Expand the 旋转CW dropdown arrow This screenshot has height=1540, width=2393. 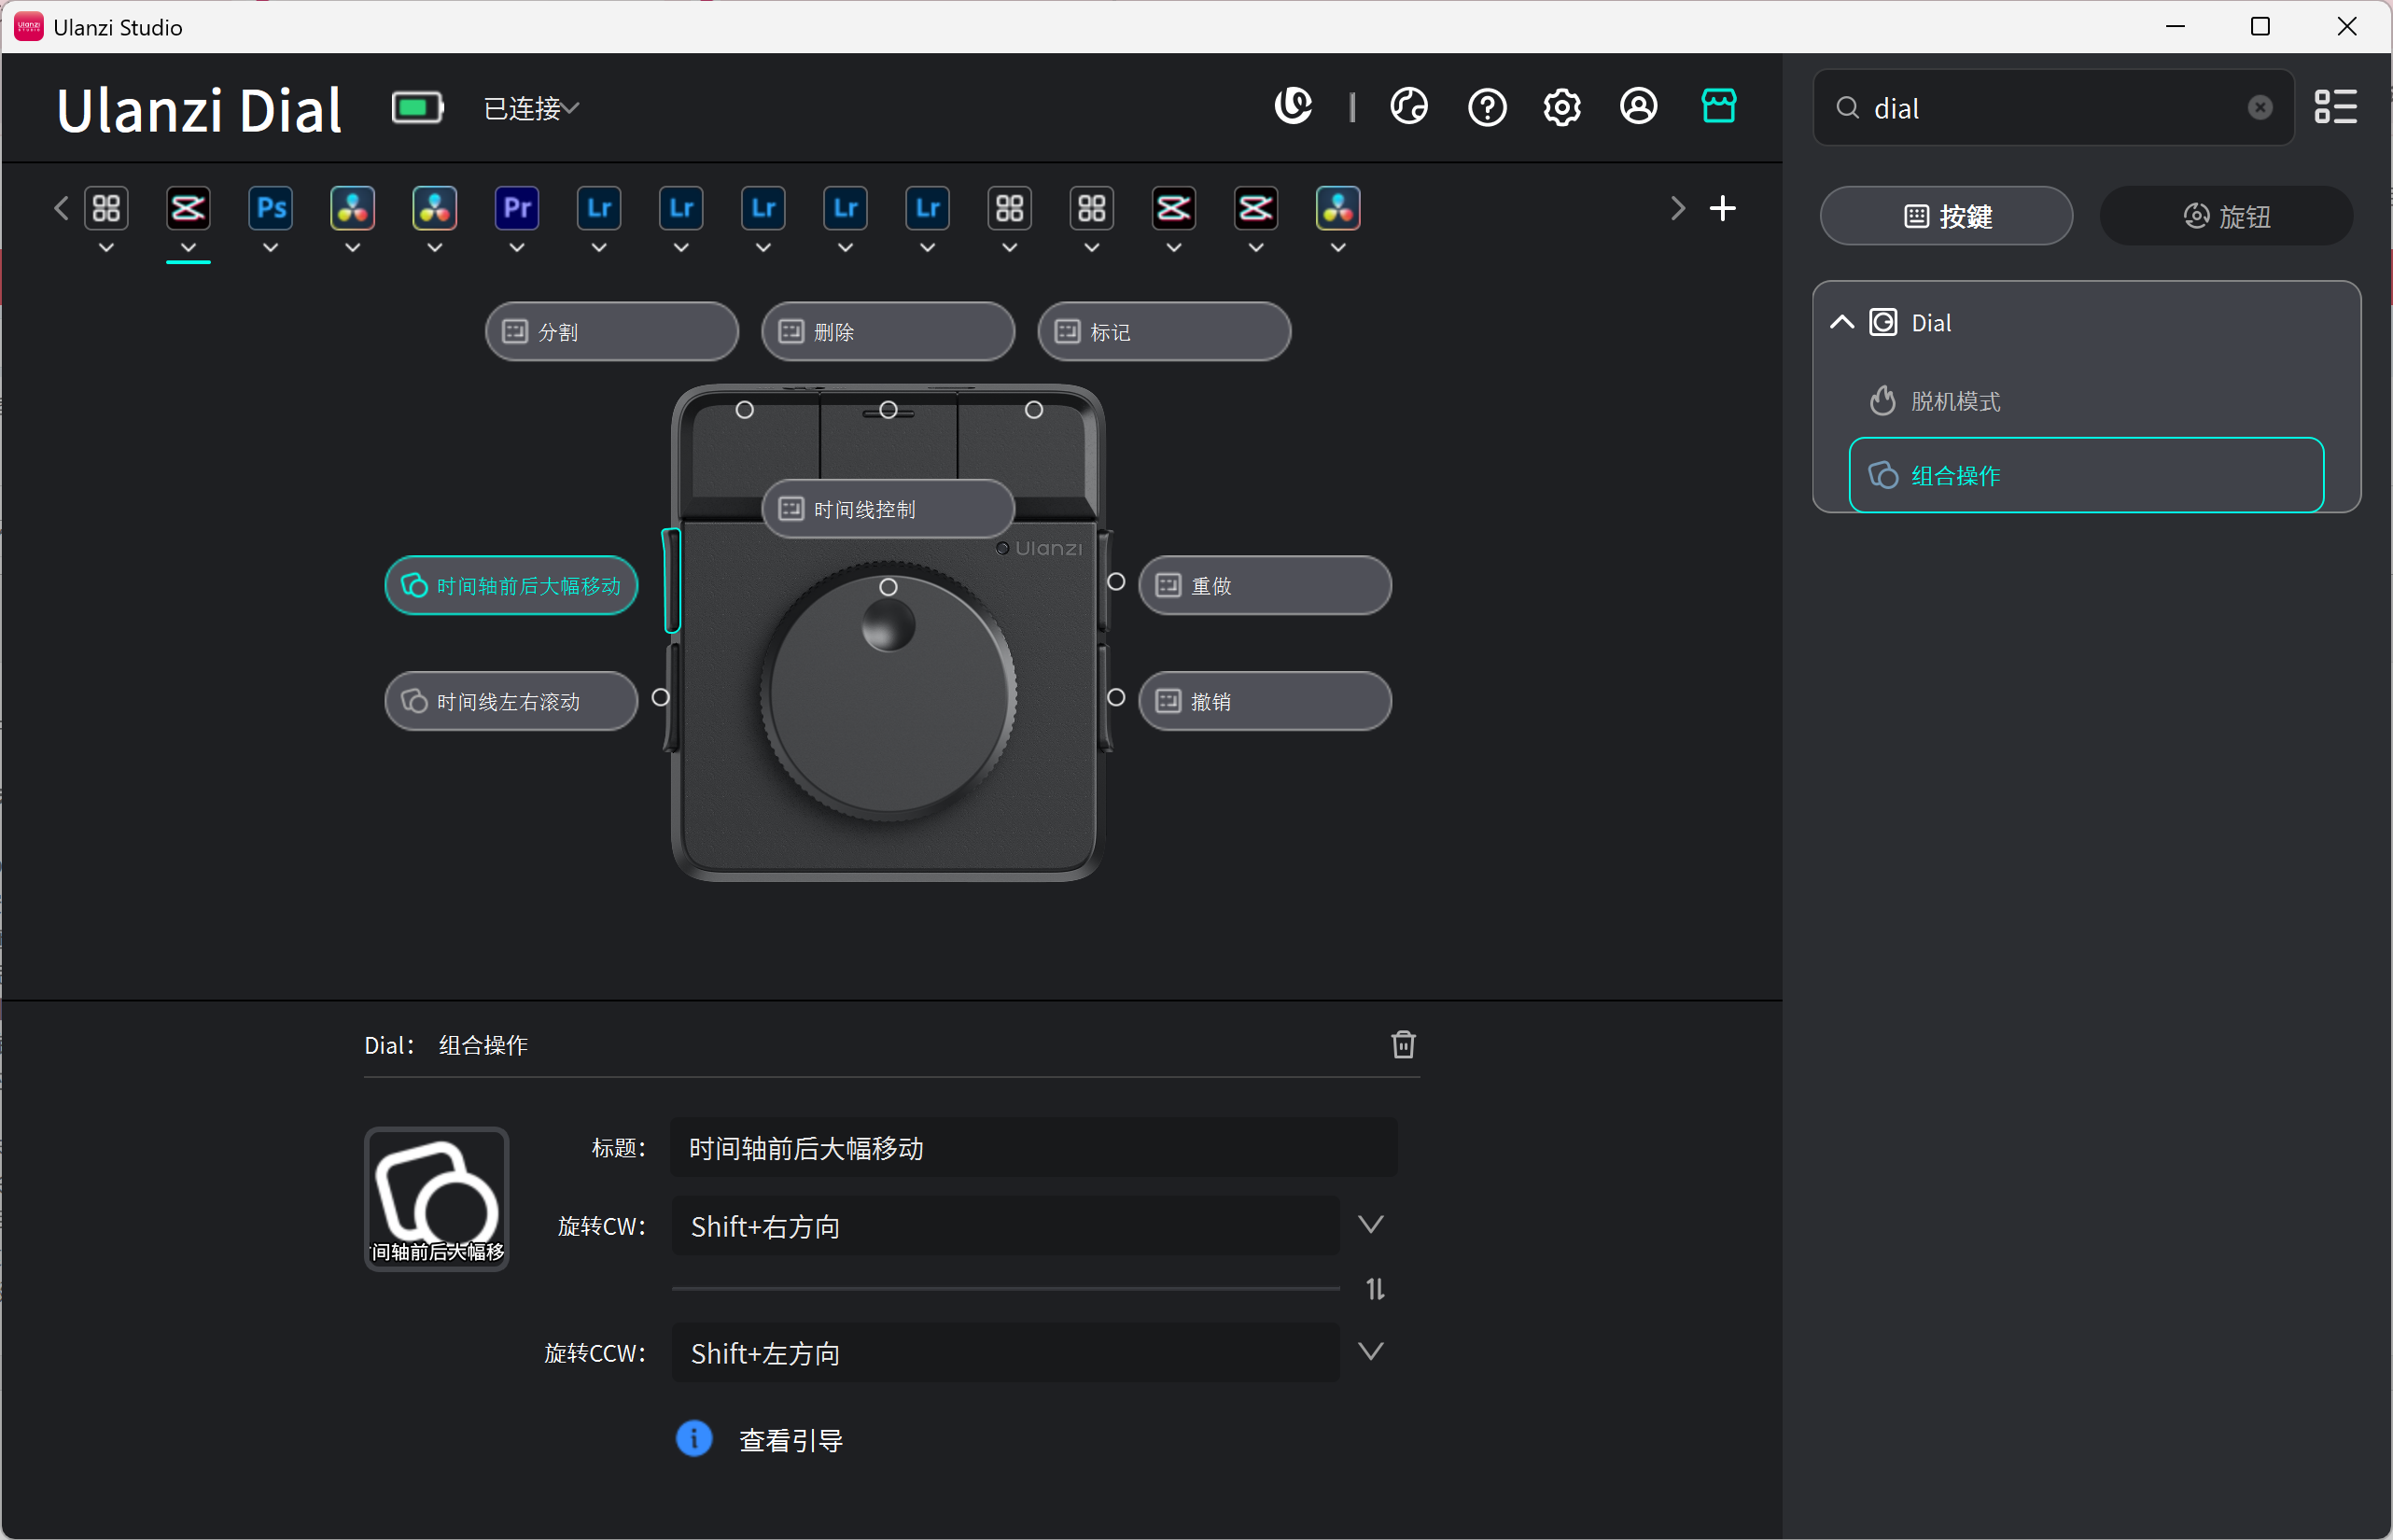1370,1225
